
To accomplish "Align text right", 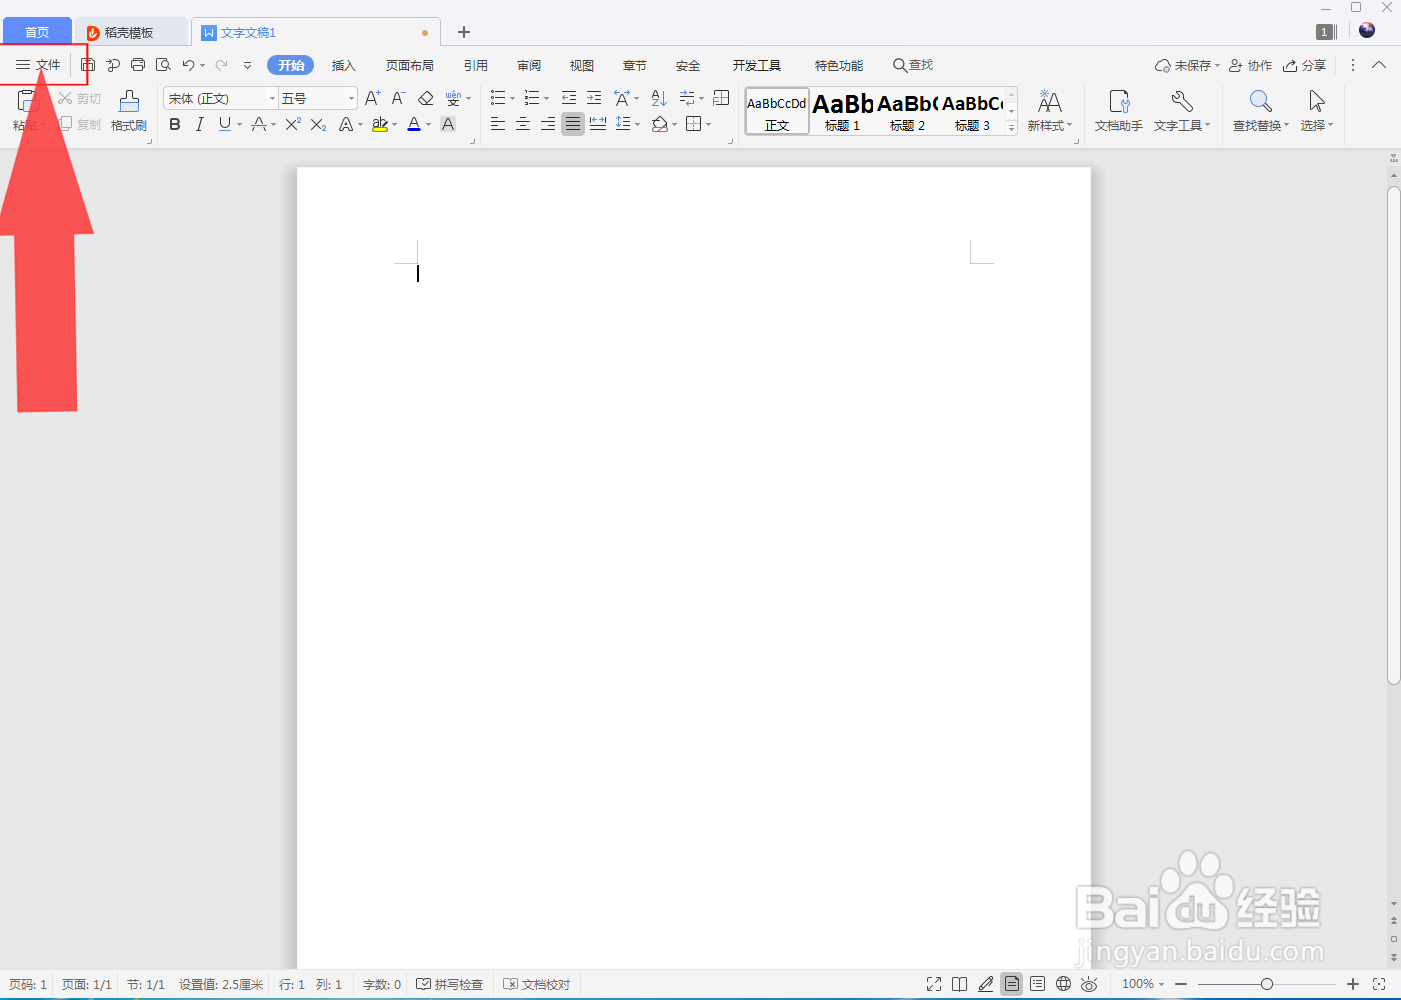I will point(548,124).
